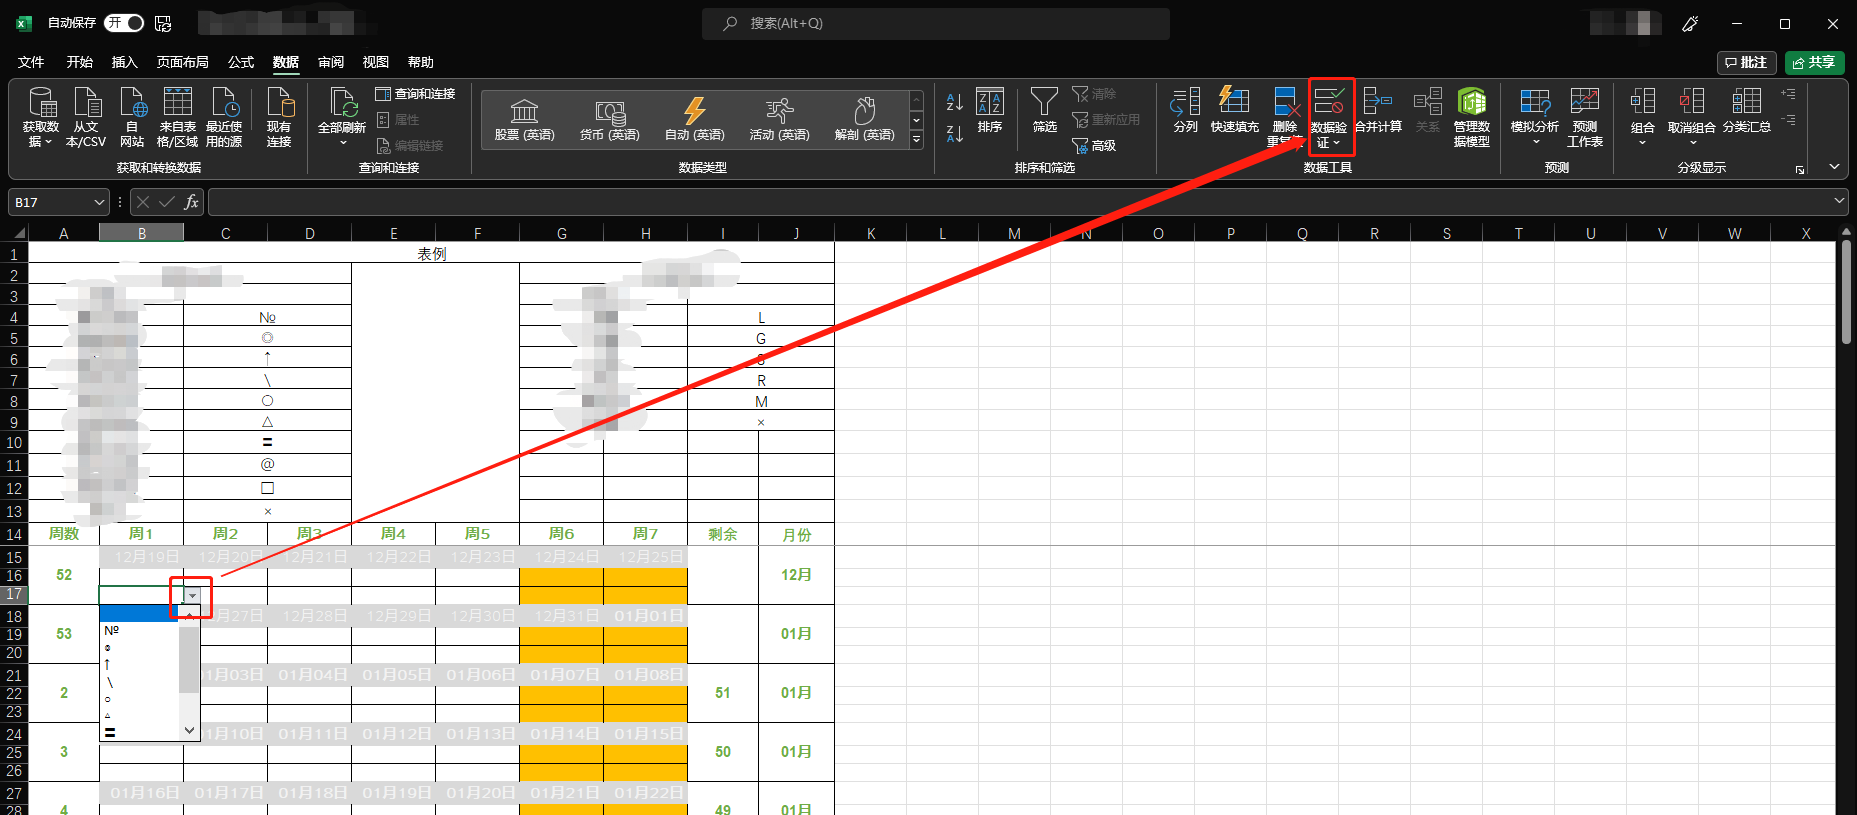Toggle the AutoSave switch
Image resolution: width=1857 pixels, height=815 pixels.
pyautogui.click(x=124, y=23)
